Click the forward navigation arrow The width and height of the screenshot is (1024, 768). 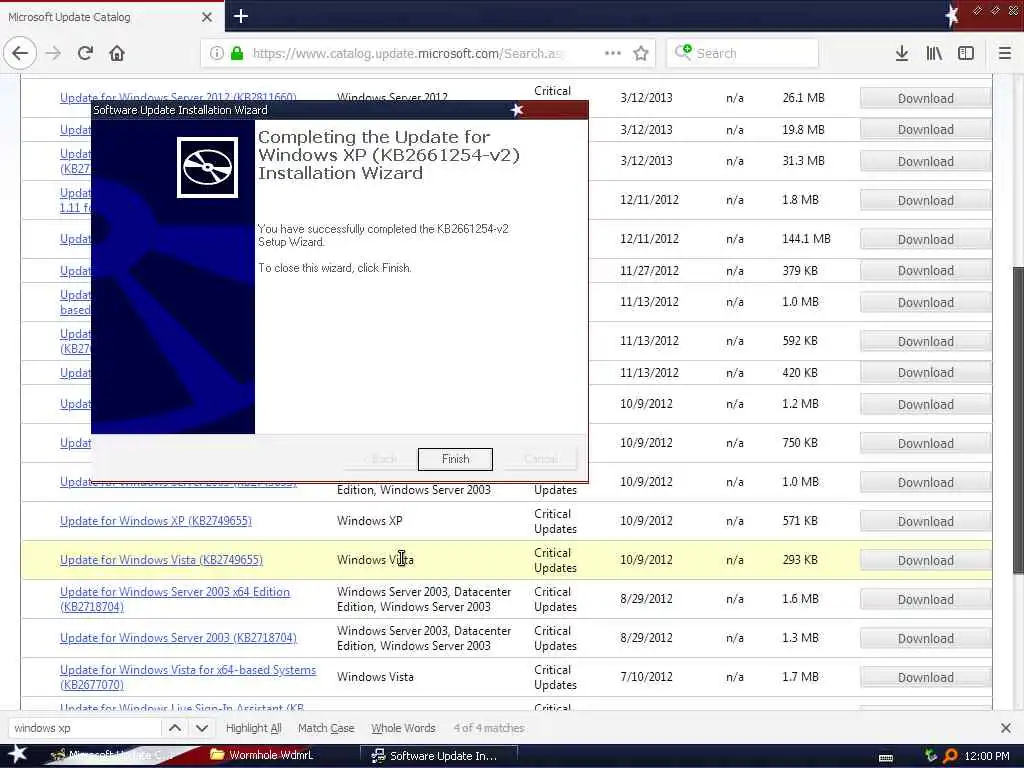coord(54,53)
